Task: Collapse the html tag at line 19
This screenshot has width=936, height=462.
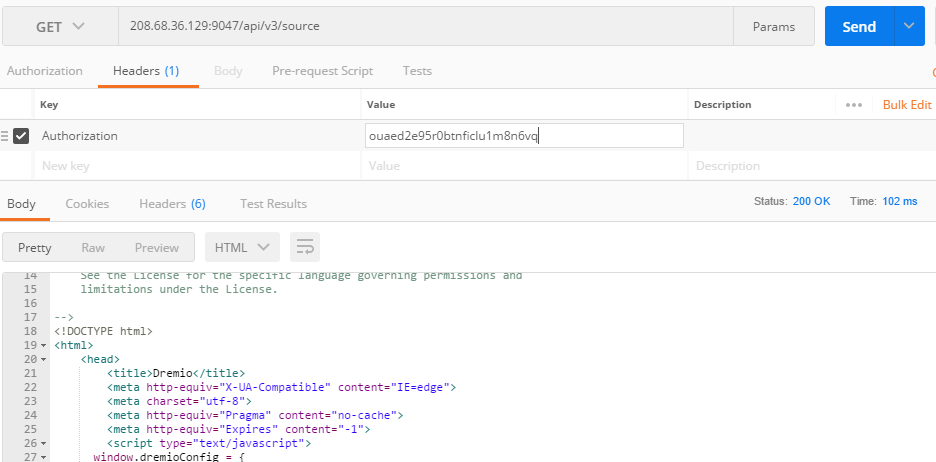Action: (x=44, y=346)
